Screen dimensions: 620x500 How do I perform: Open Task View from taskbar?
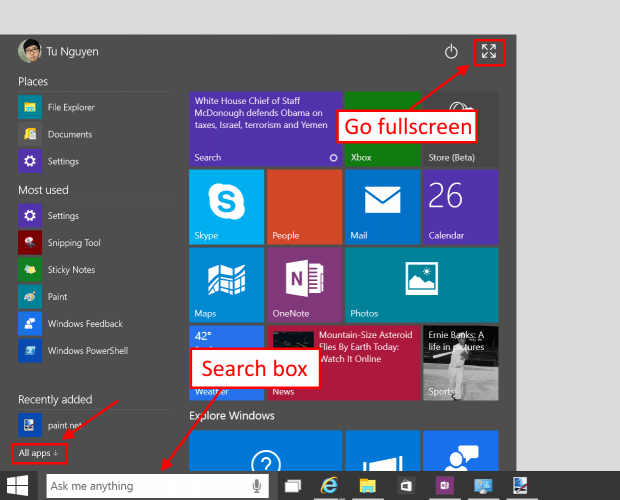coord(293,486)
